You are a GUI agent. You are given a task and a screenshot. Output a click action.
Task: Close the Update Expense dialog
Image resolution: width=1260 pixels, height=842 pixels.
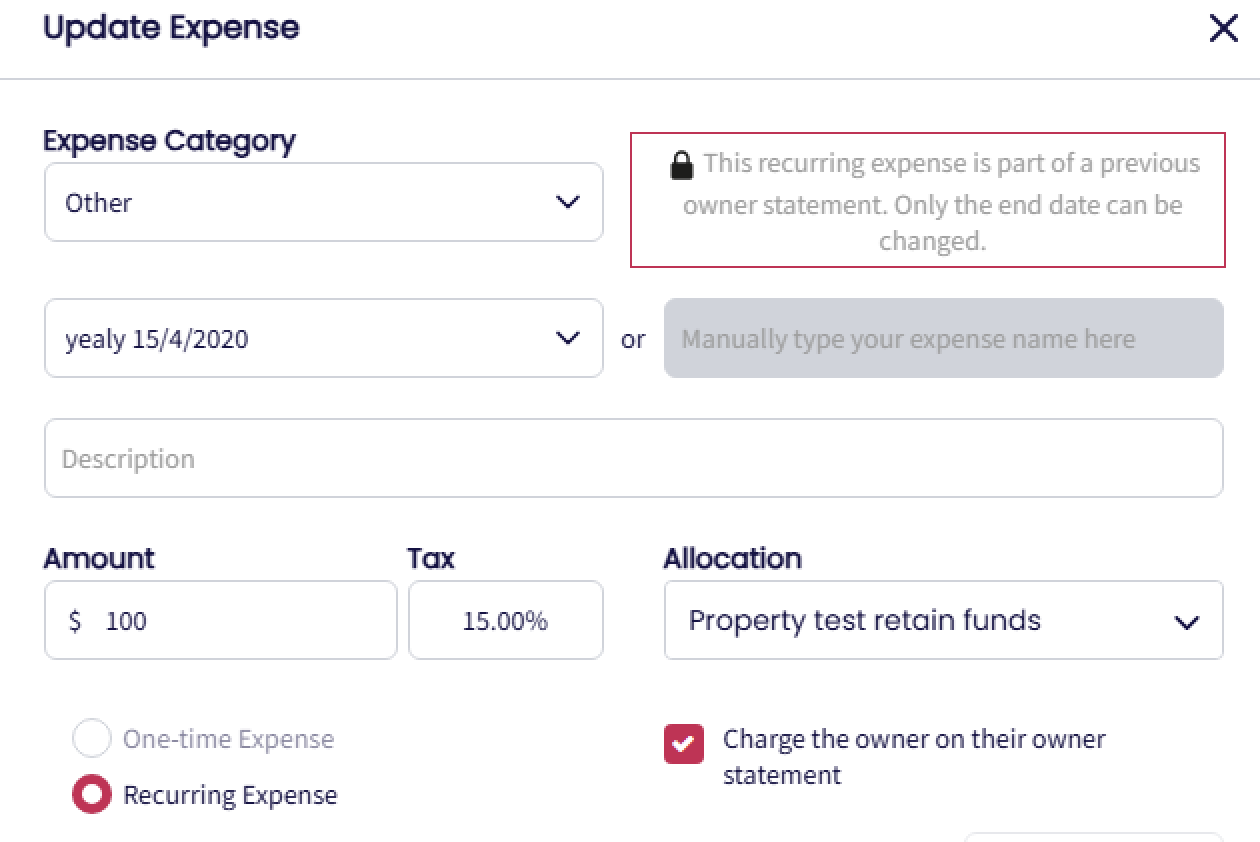click(1223, 29)
